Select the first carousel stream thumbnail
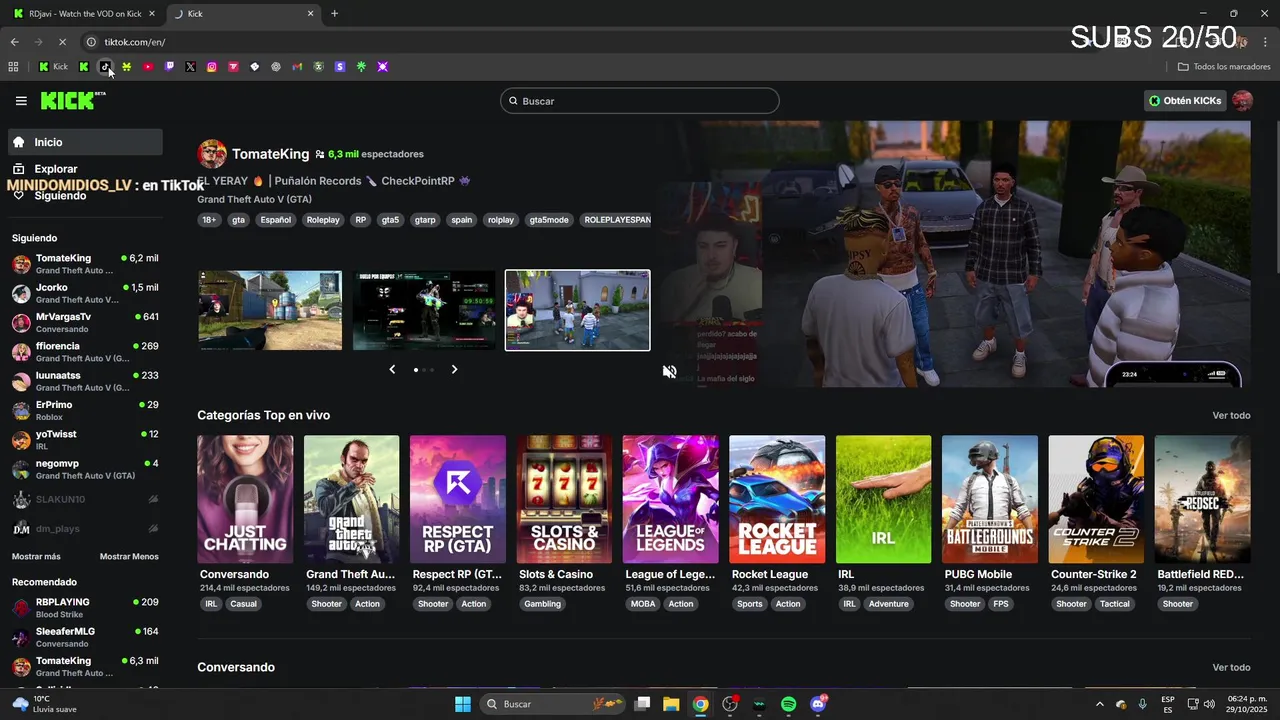 pyautogui.click(x=270, y=310)
